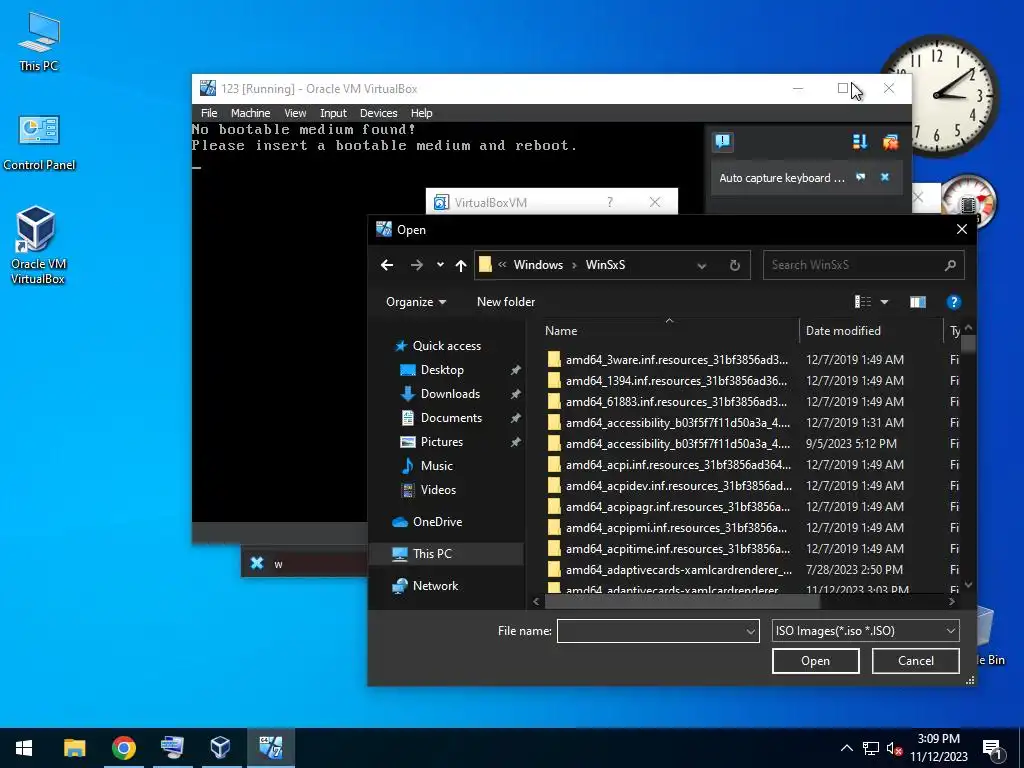Image resolution: width=1024 pixels, height=768 pixels.
Task: Click the blue Get help icon
Action: (x=953, y=302)
